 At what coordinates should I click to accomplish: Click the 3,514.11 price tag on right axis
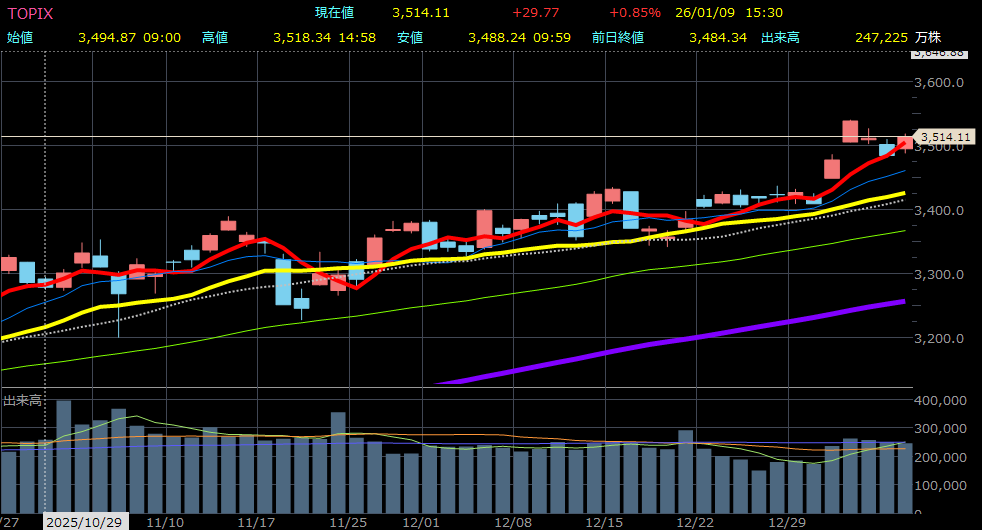[x=945, y=136]
